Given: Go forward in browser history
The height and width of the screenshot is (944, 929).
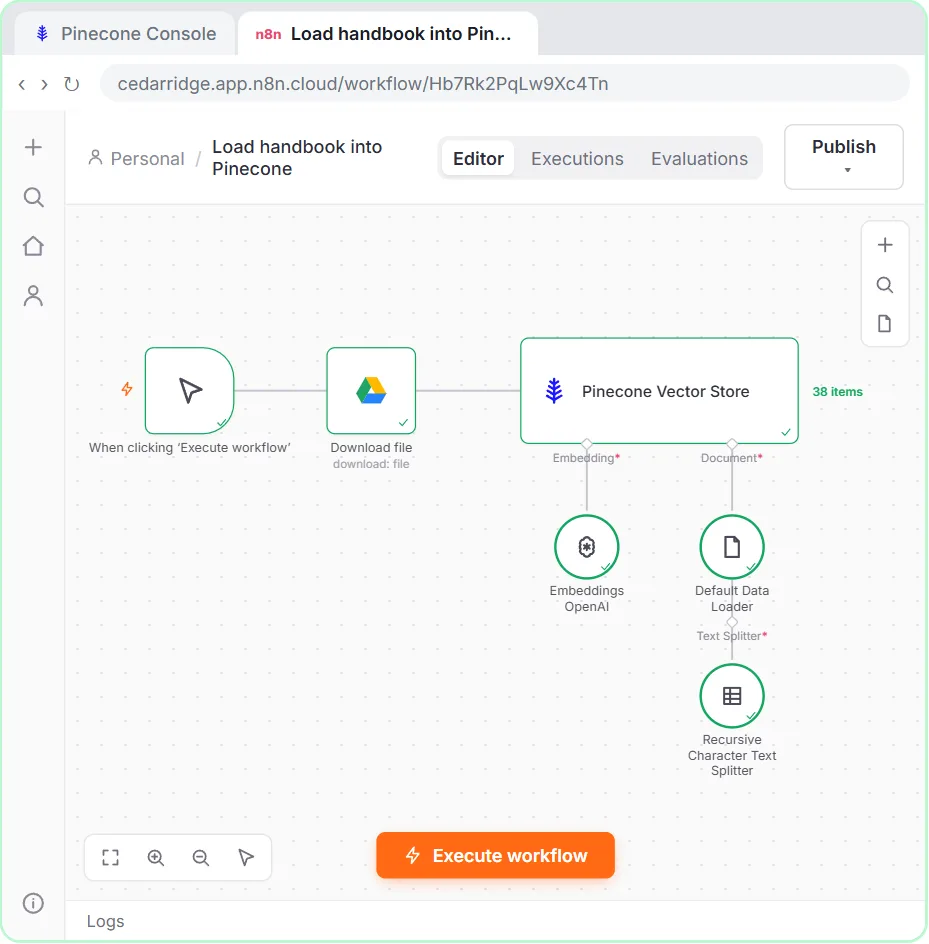Looking at the screenshot, I should point(44,84).
